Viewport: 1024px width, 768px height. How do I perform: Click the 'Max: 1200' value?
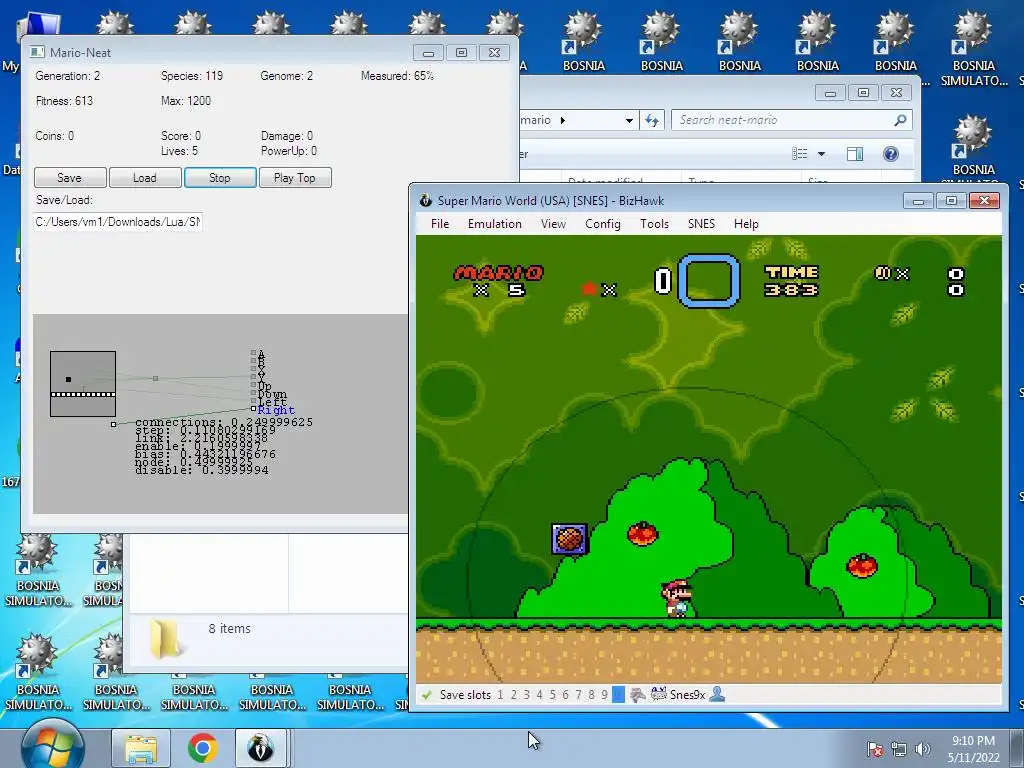186,101
